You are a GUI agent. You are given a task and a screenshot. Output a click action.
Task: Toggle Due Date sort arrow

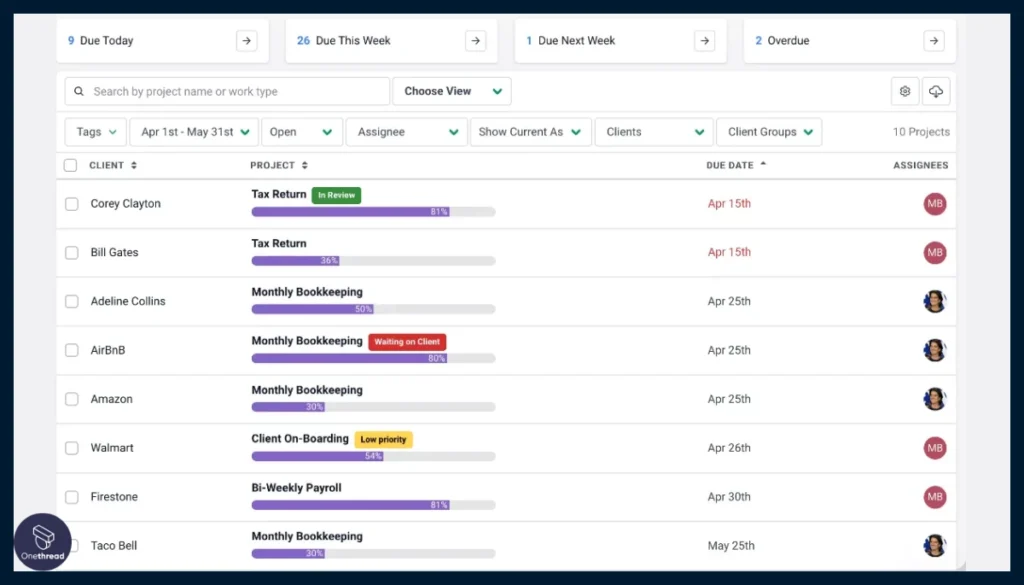[763, 165]
